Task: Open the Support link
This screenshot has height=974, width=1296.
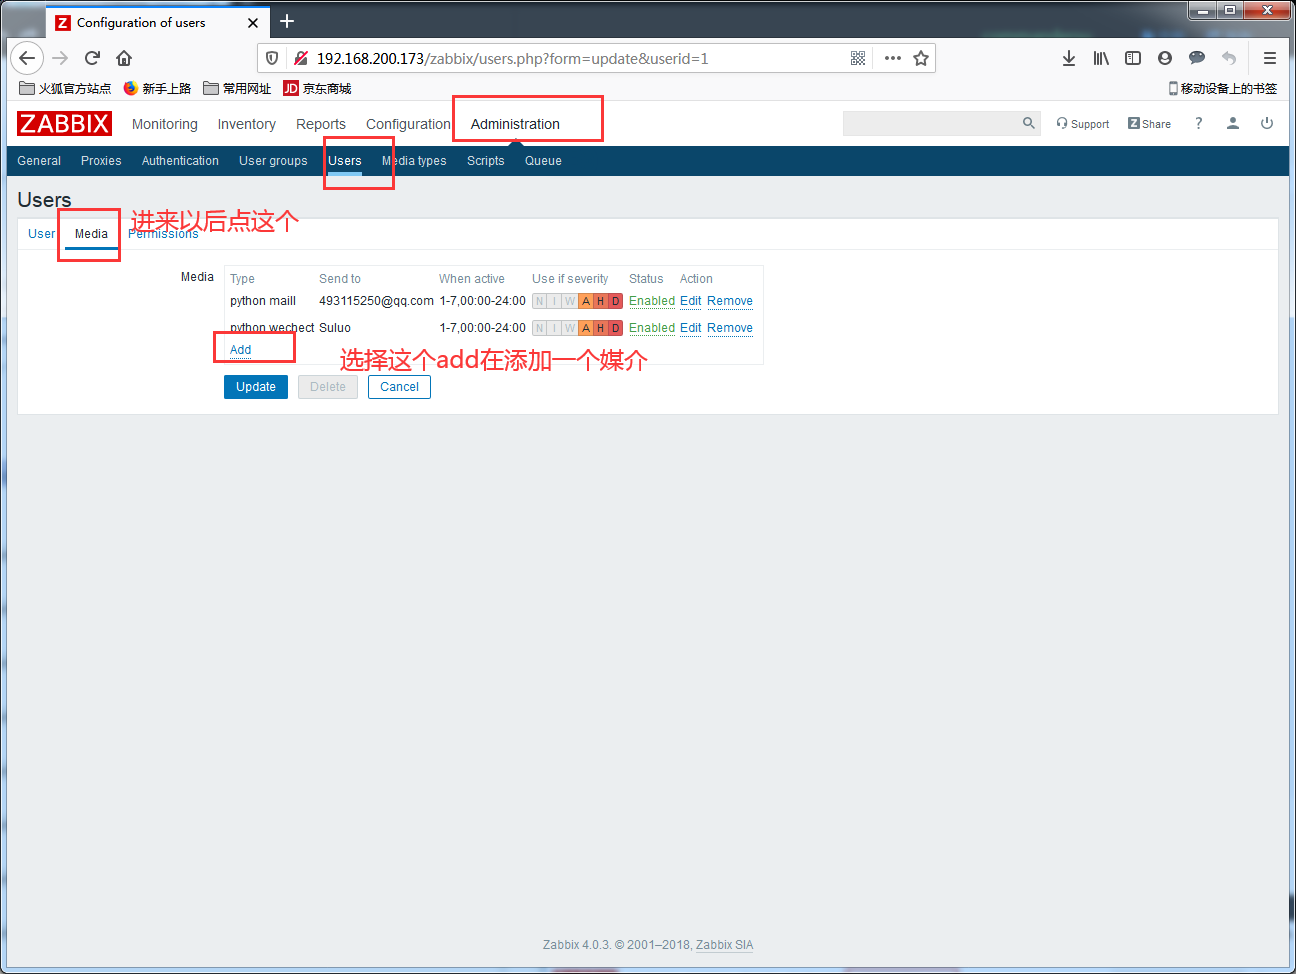Action: (x=1083, y=124)
